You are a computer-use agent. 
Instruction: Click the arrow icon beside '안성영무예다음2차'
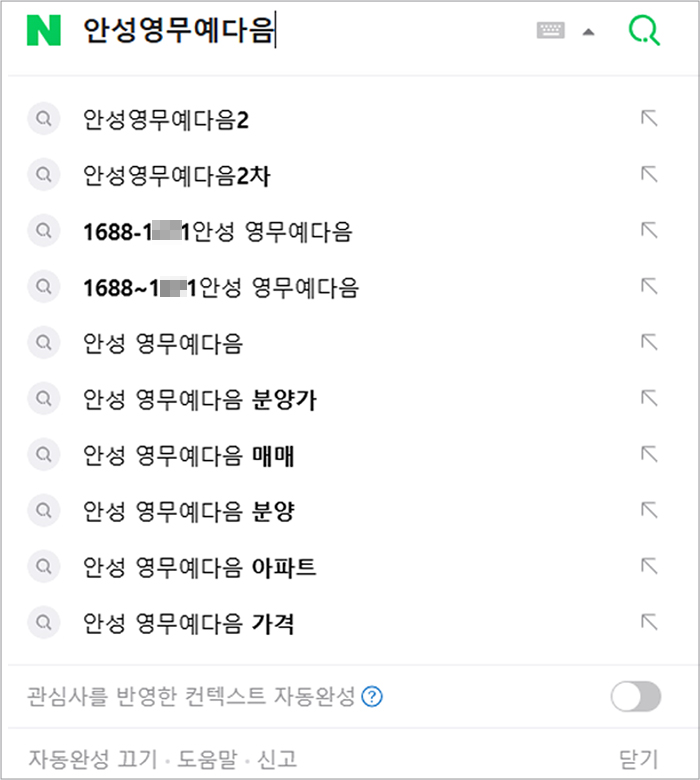[649, 175]
